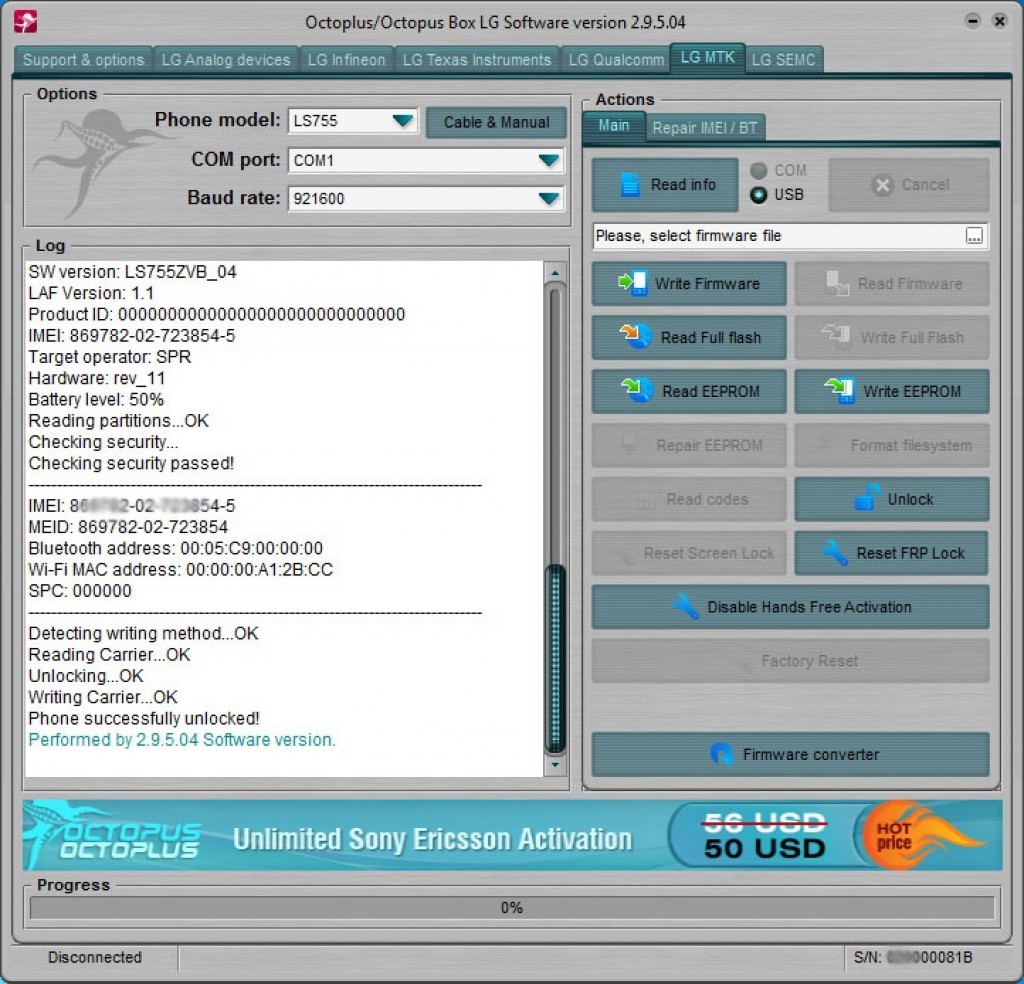
Task: Click the Disable Hands Free Activation wrench icon
Action: click(685, 607)
